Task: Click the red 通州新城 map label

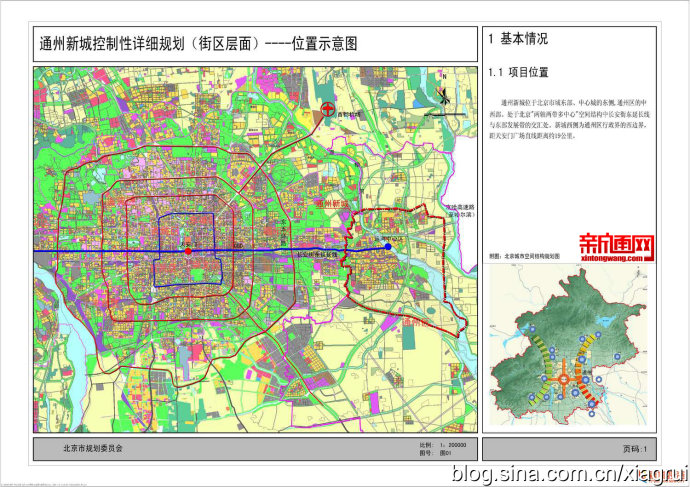Action: (x=336, y=203)
